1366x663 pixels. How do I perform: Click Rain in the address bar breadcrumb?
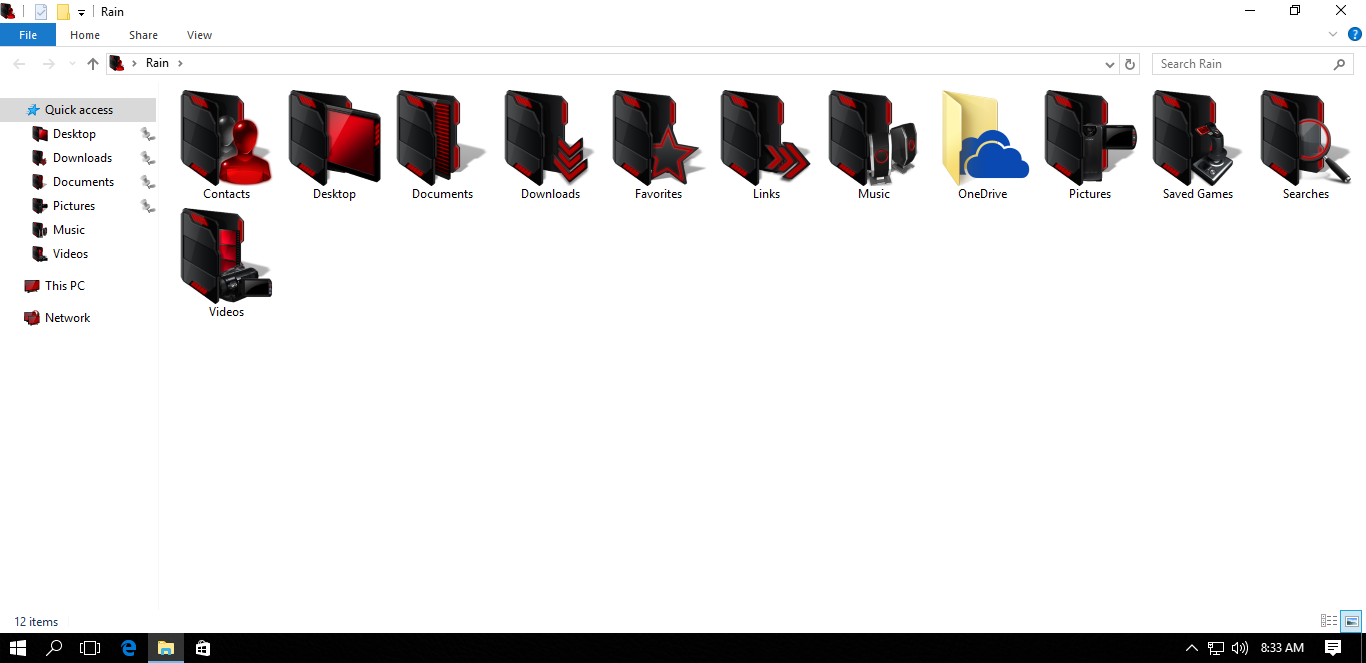tap(157, 63)
